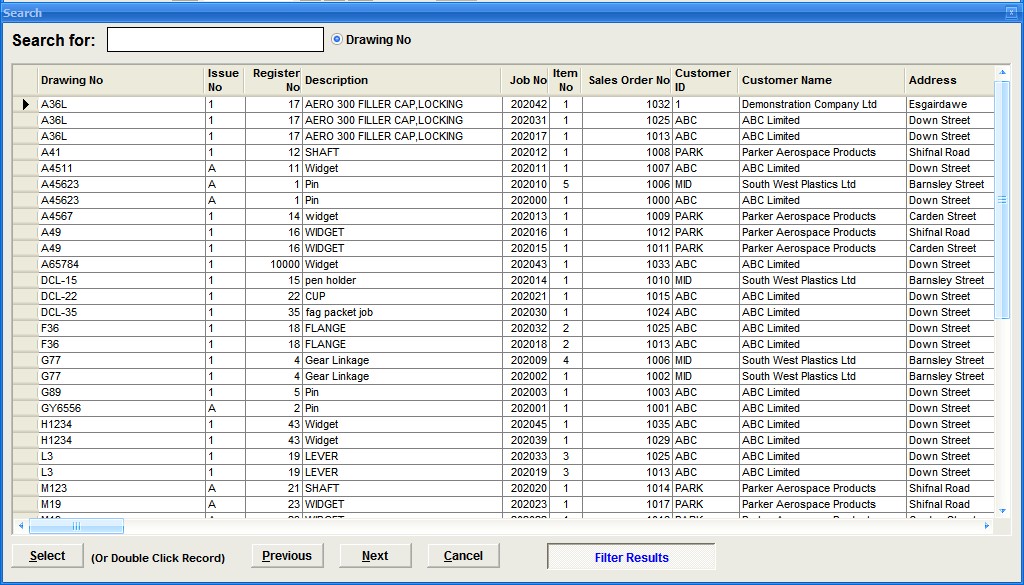Click the Job No column header

click(x=527, y=80)
